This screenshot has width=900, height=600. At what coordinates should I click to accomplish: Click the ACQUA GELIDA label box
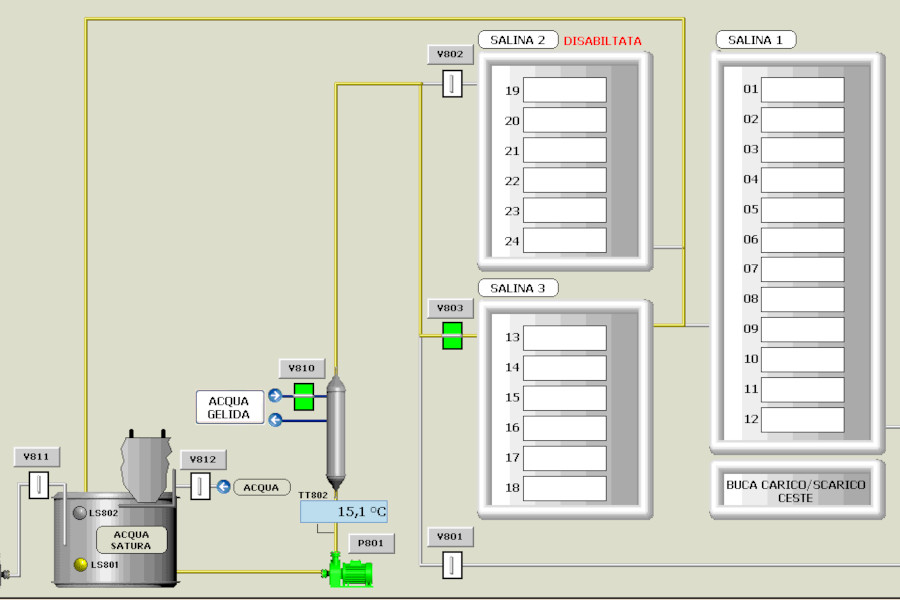click(229, 408)
